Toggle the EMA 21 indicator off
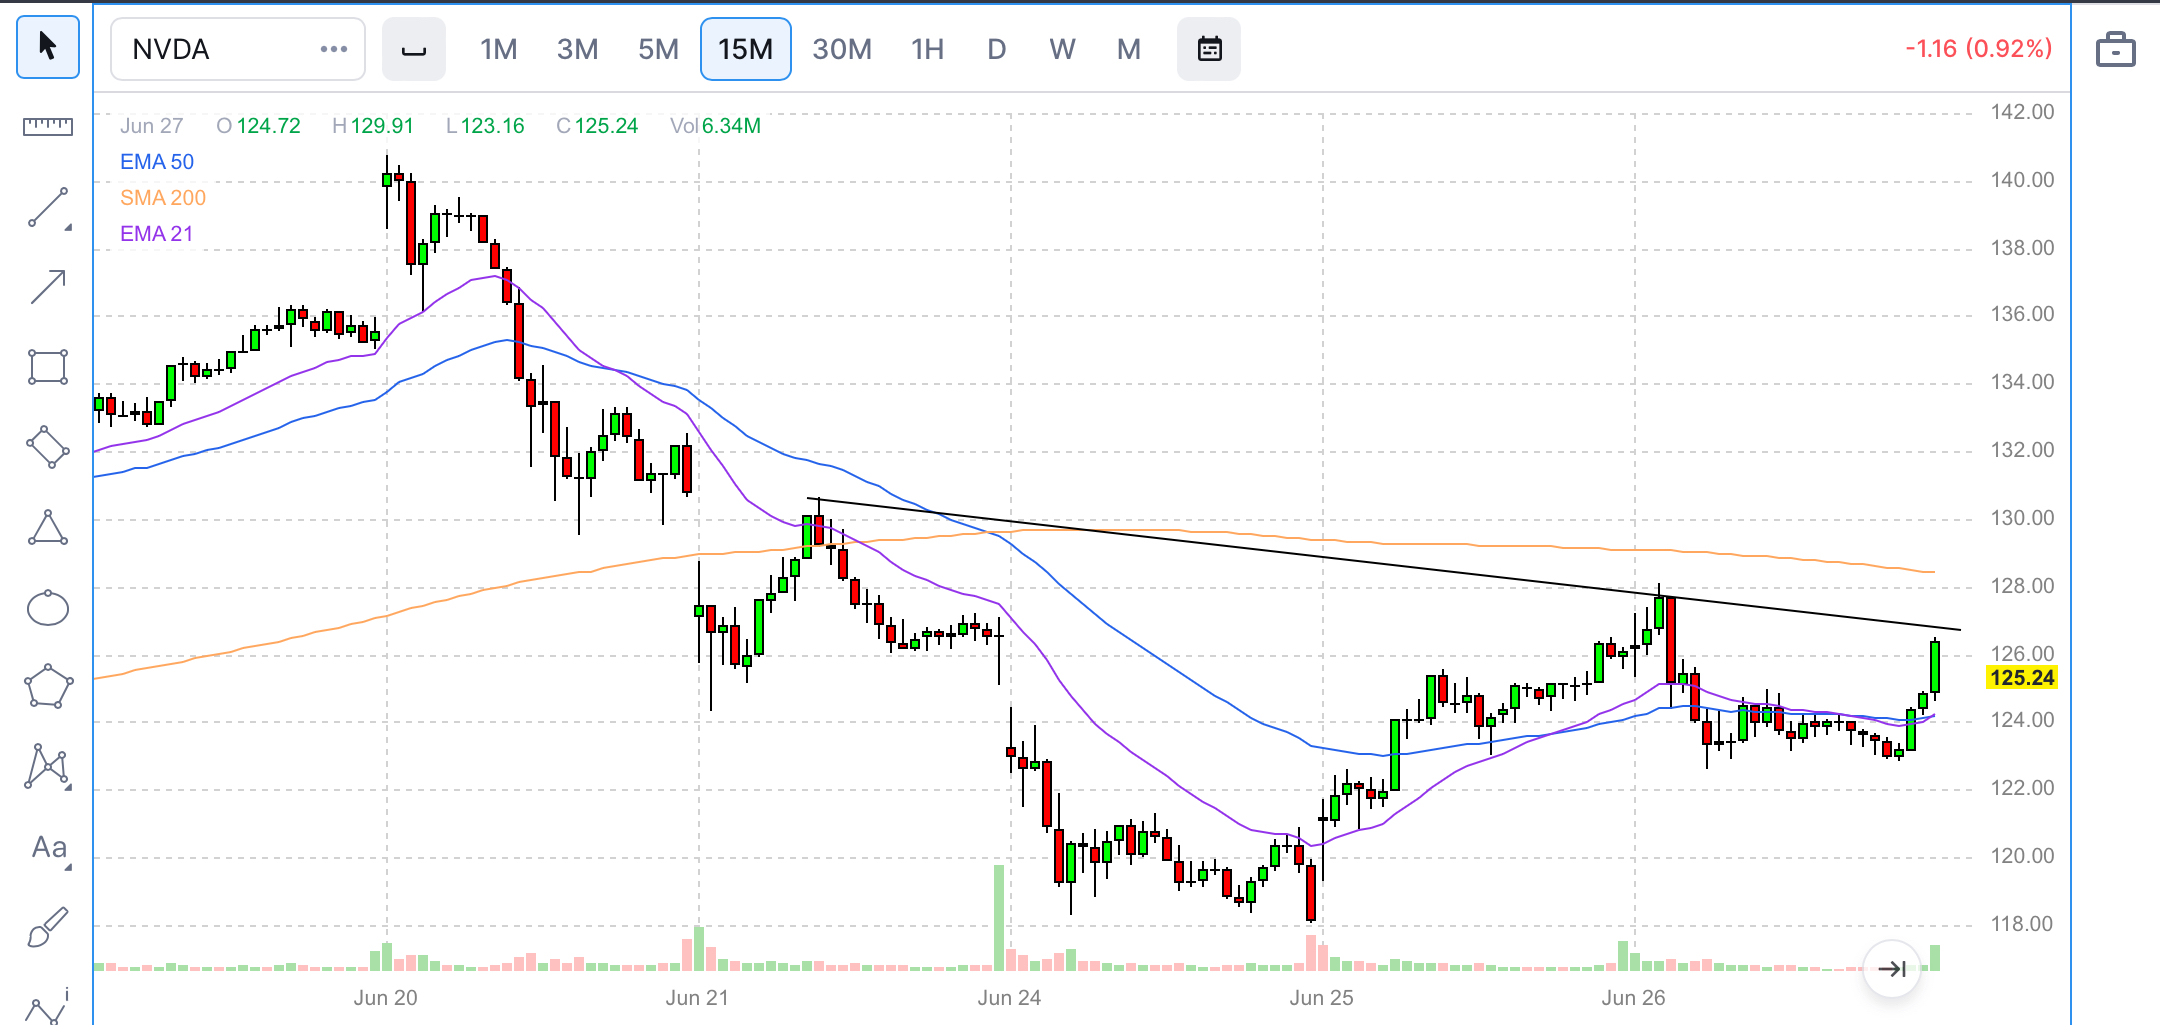The height and width of the screenshot is (1025, 2160). [156, 232]
